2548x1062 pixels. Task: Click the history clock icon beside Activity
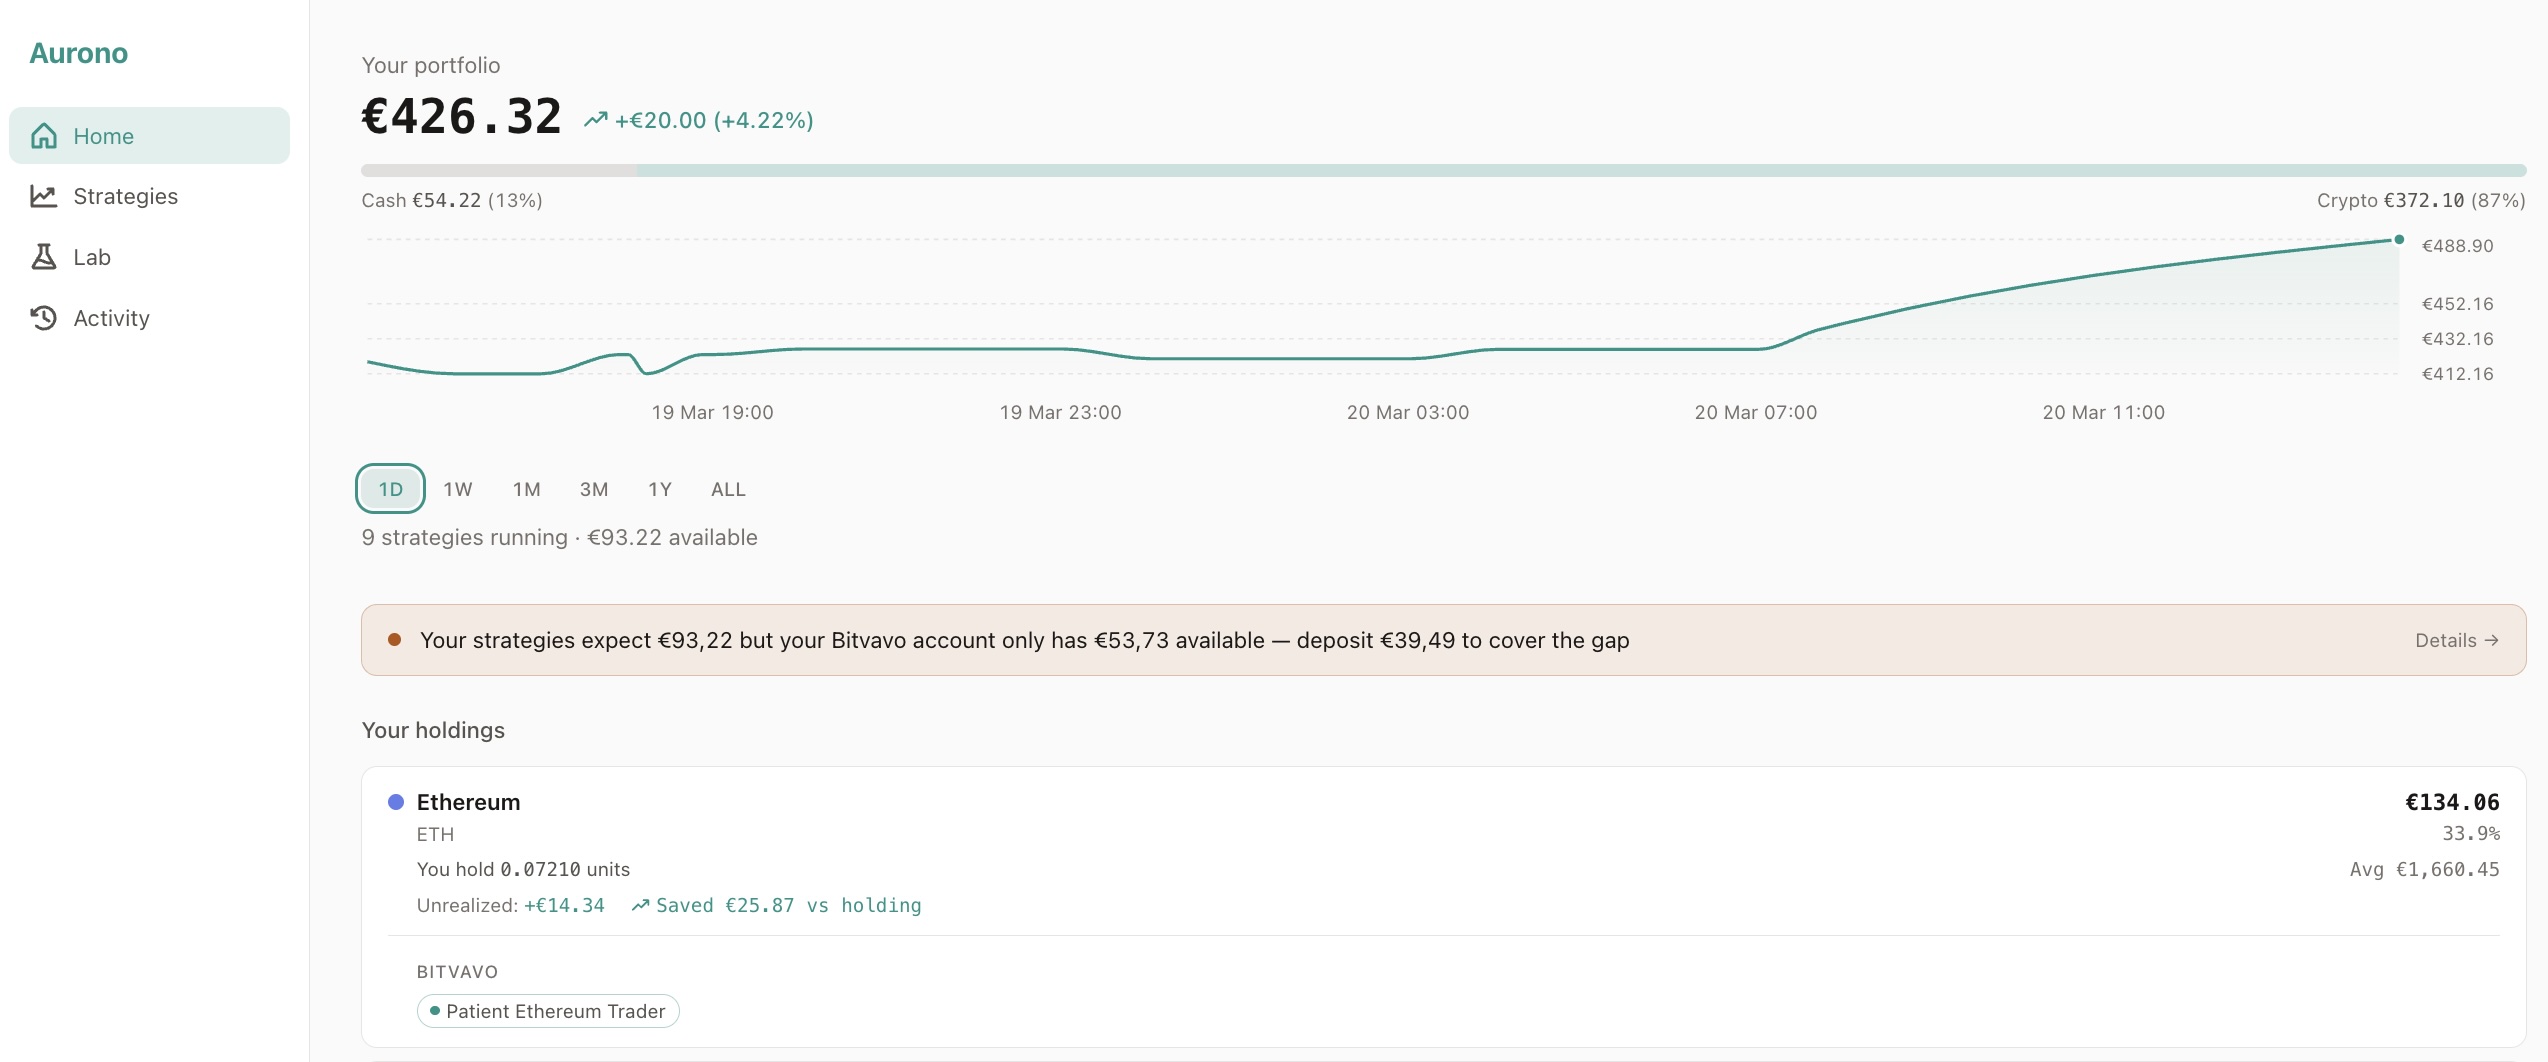point(44,317)
